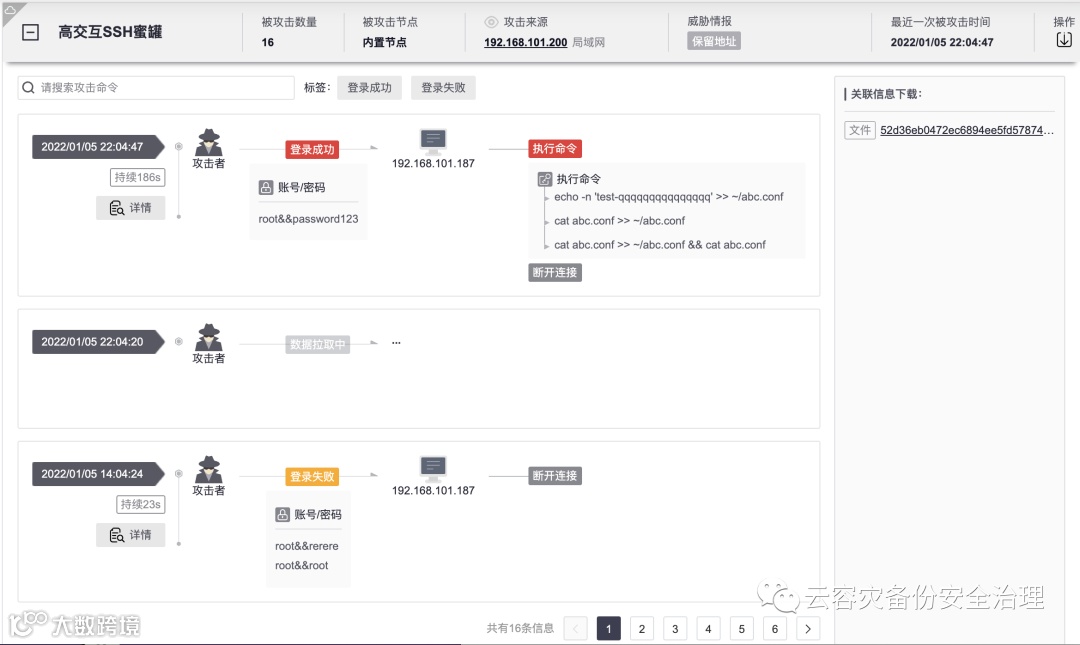
Task: Go to page 5 of results
Action: click(741, 628)
